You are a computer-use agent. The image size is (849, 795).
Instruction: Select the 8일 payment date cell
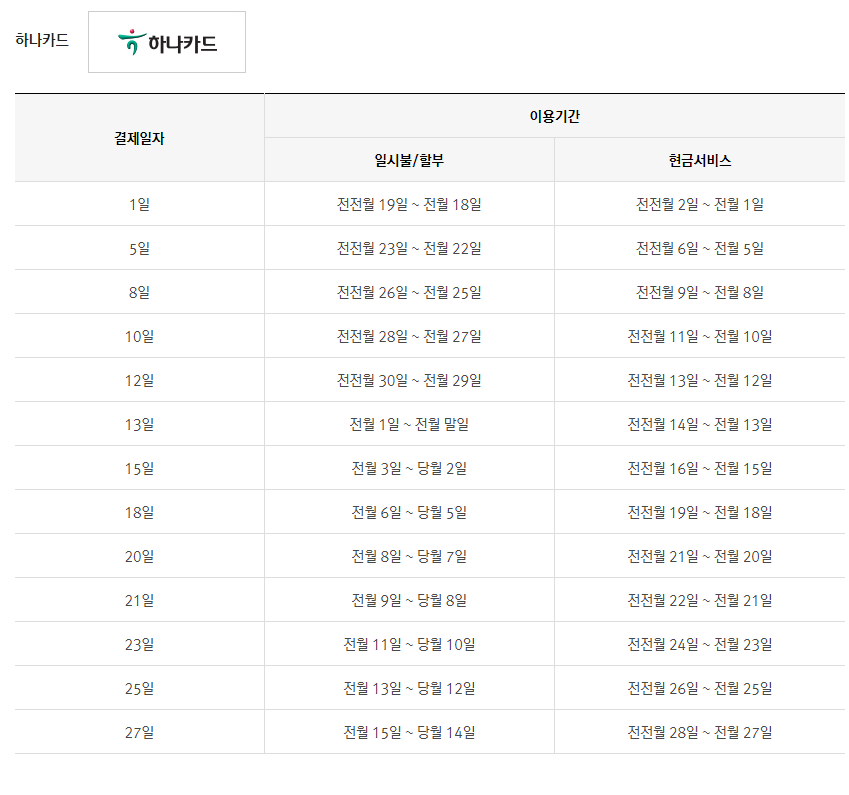pyautogui.click(x=139, y=292)
